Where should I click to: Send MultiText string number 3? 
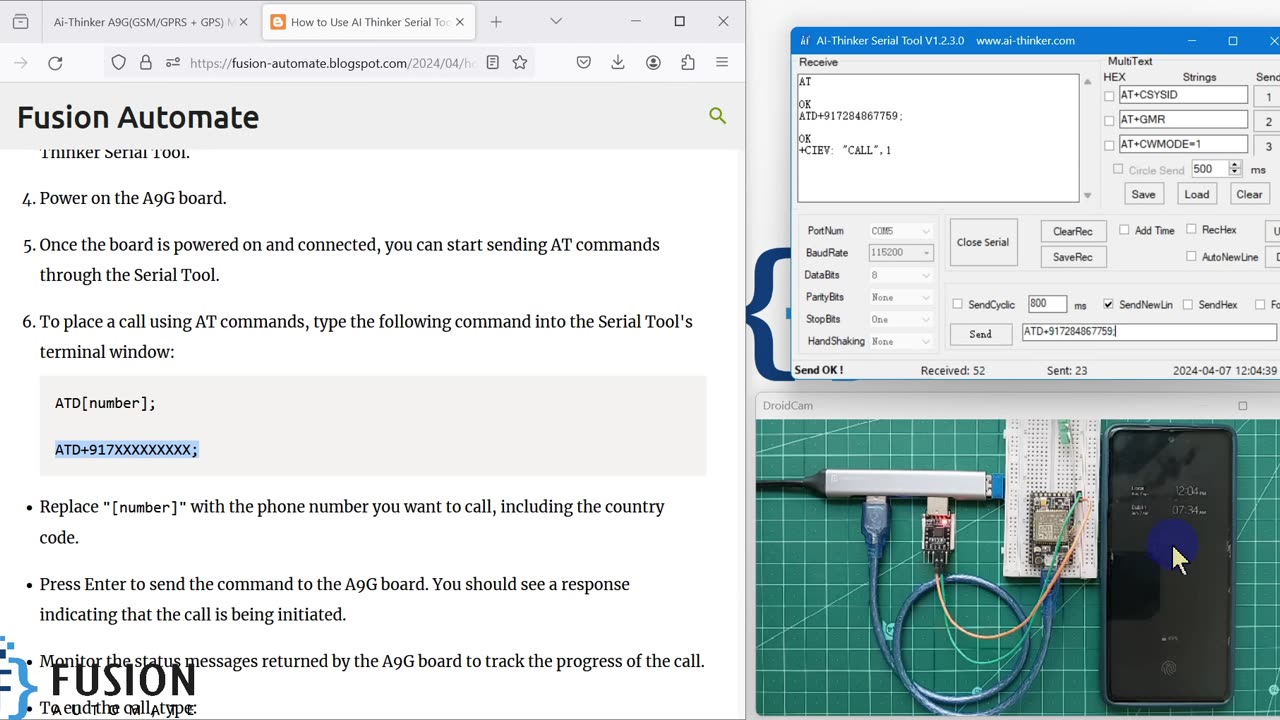coord(1268,146)
